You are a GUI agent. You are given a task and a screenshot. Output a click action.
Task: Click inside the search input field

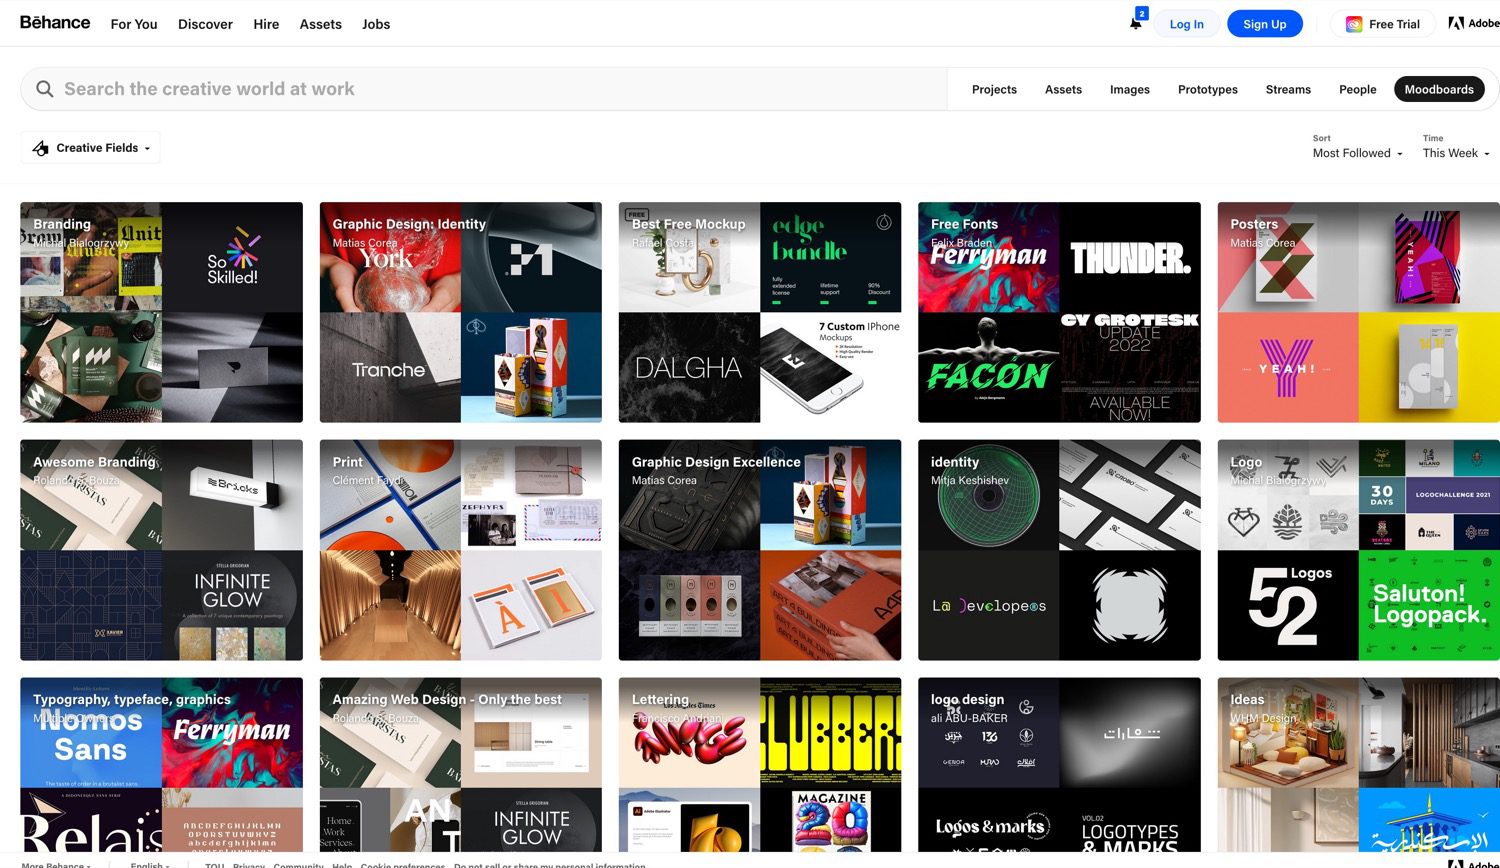[x=400, y=89]
